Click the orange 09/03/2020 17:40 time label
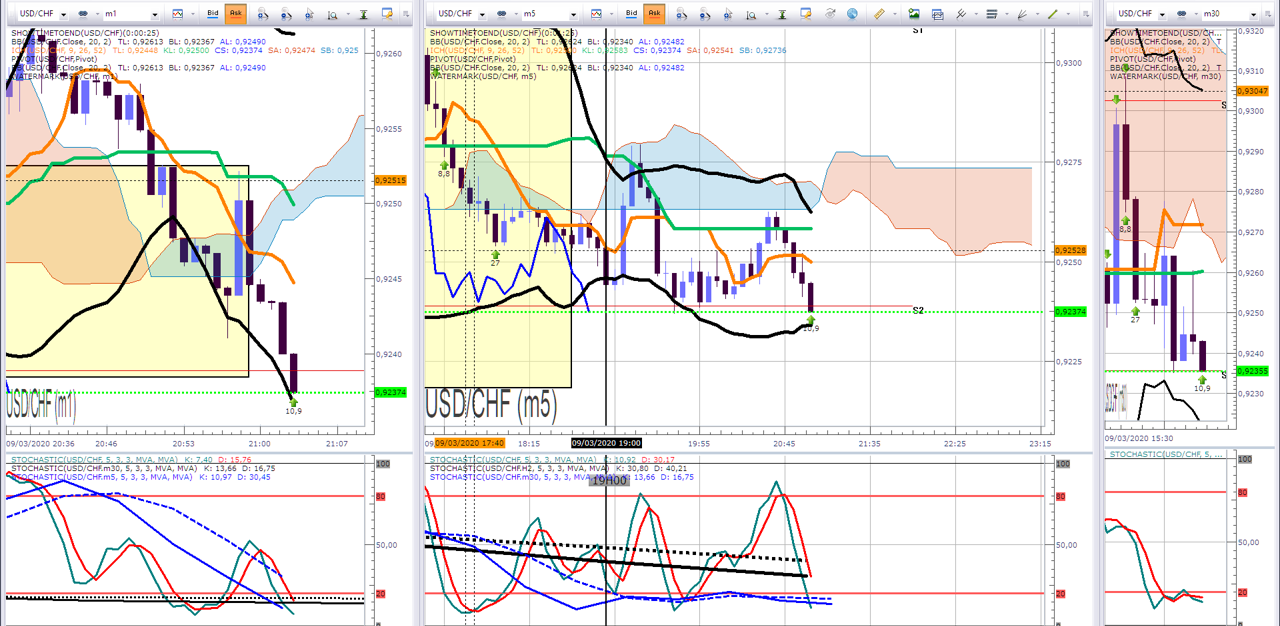 470,442
